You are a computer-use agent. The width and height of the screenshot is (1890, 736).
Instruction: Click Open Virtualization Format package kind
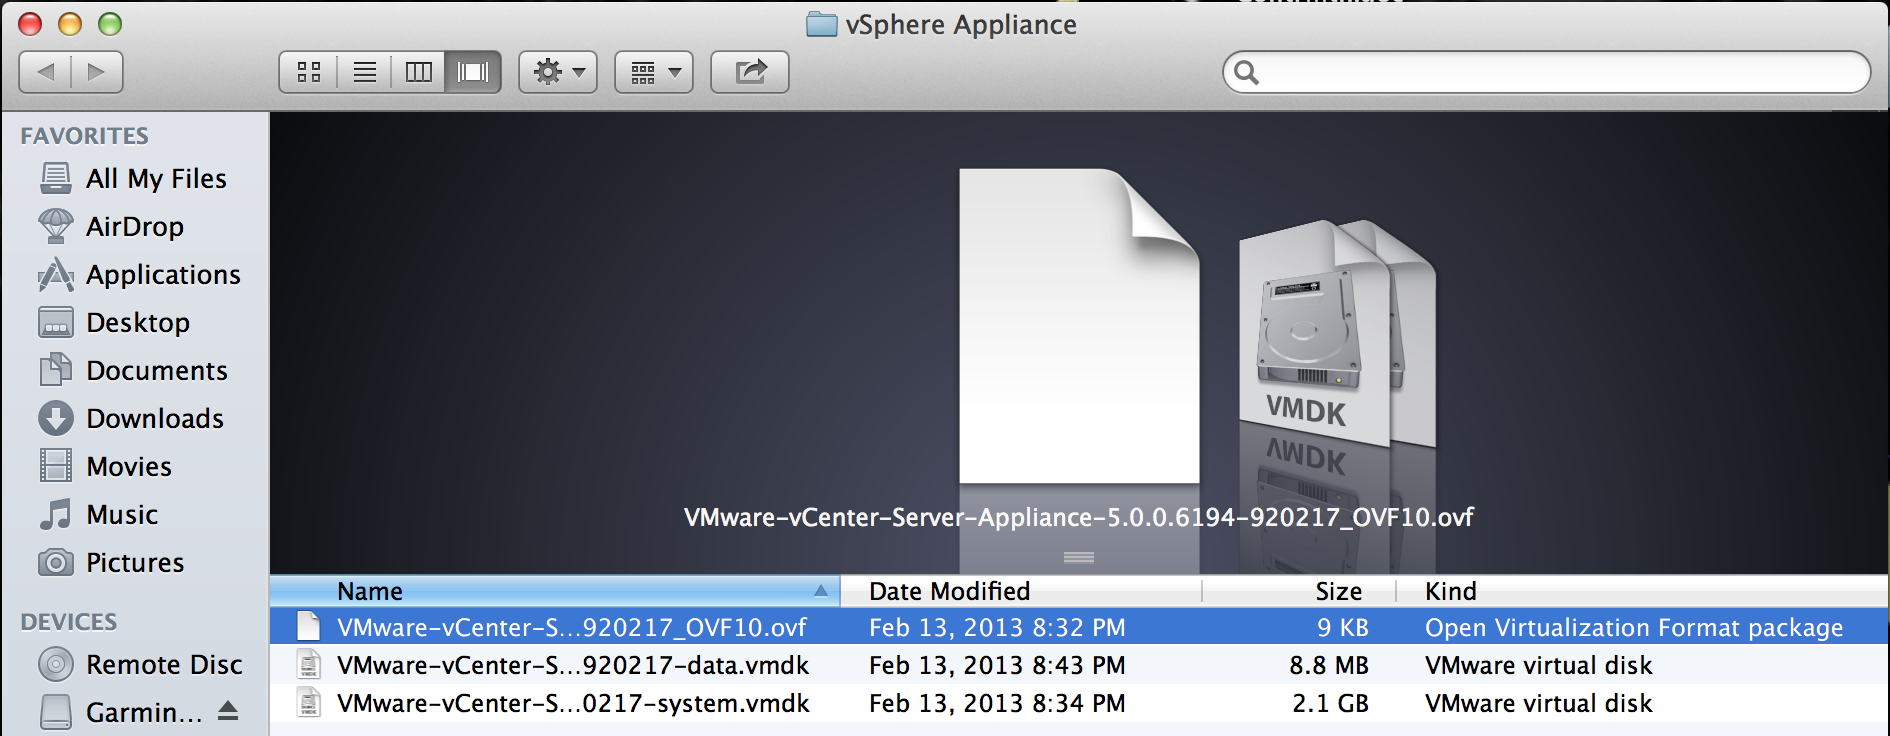point(1634,627)
